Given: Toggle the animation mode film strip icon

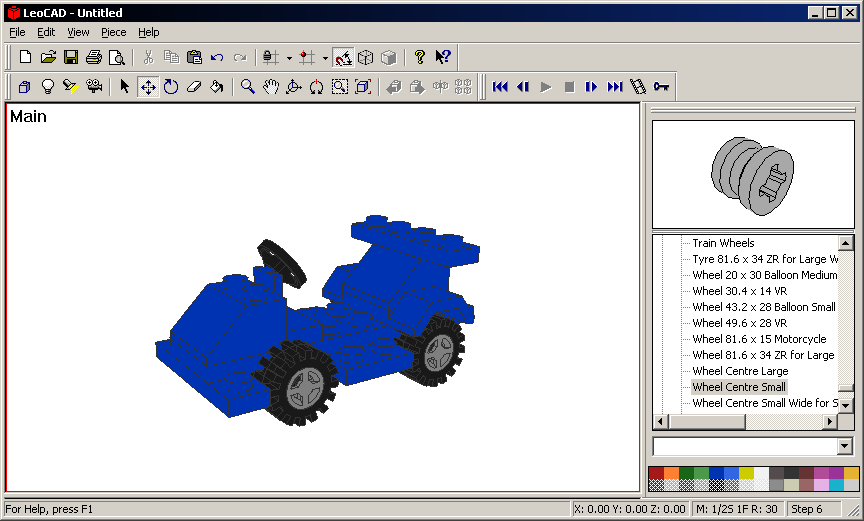Looking at the screenshot, I should point(638,87).
